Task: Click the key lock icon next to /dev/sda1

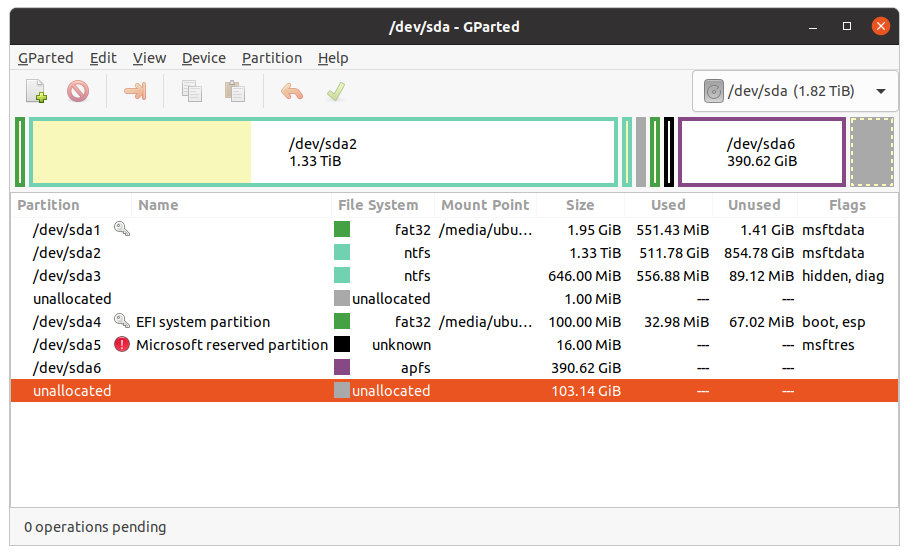Action: 122,229
